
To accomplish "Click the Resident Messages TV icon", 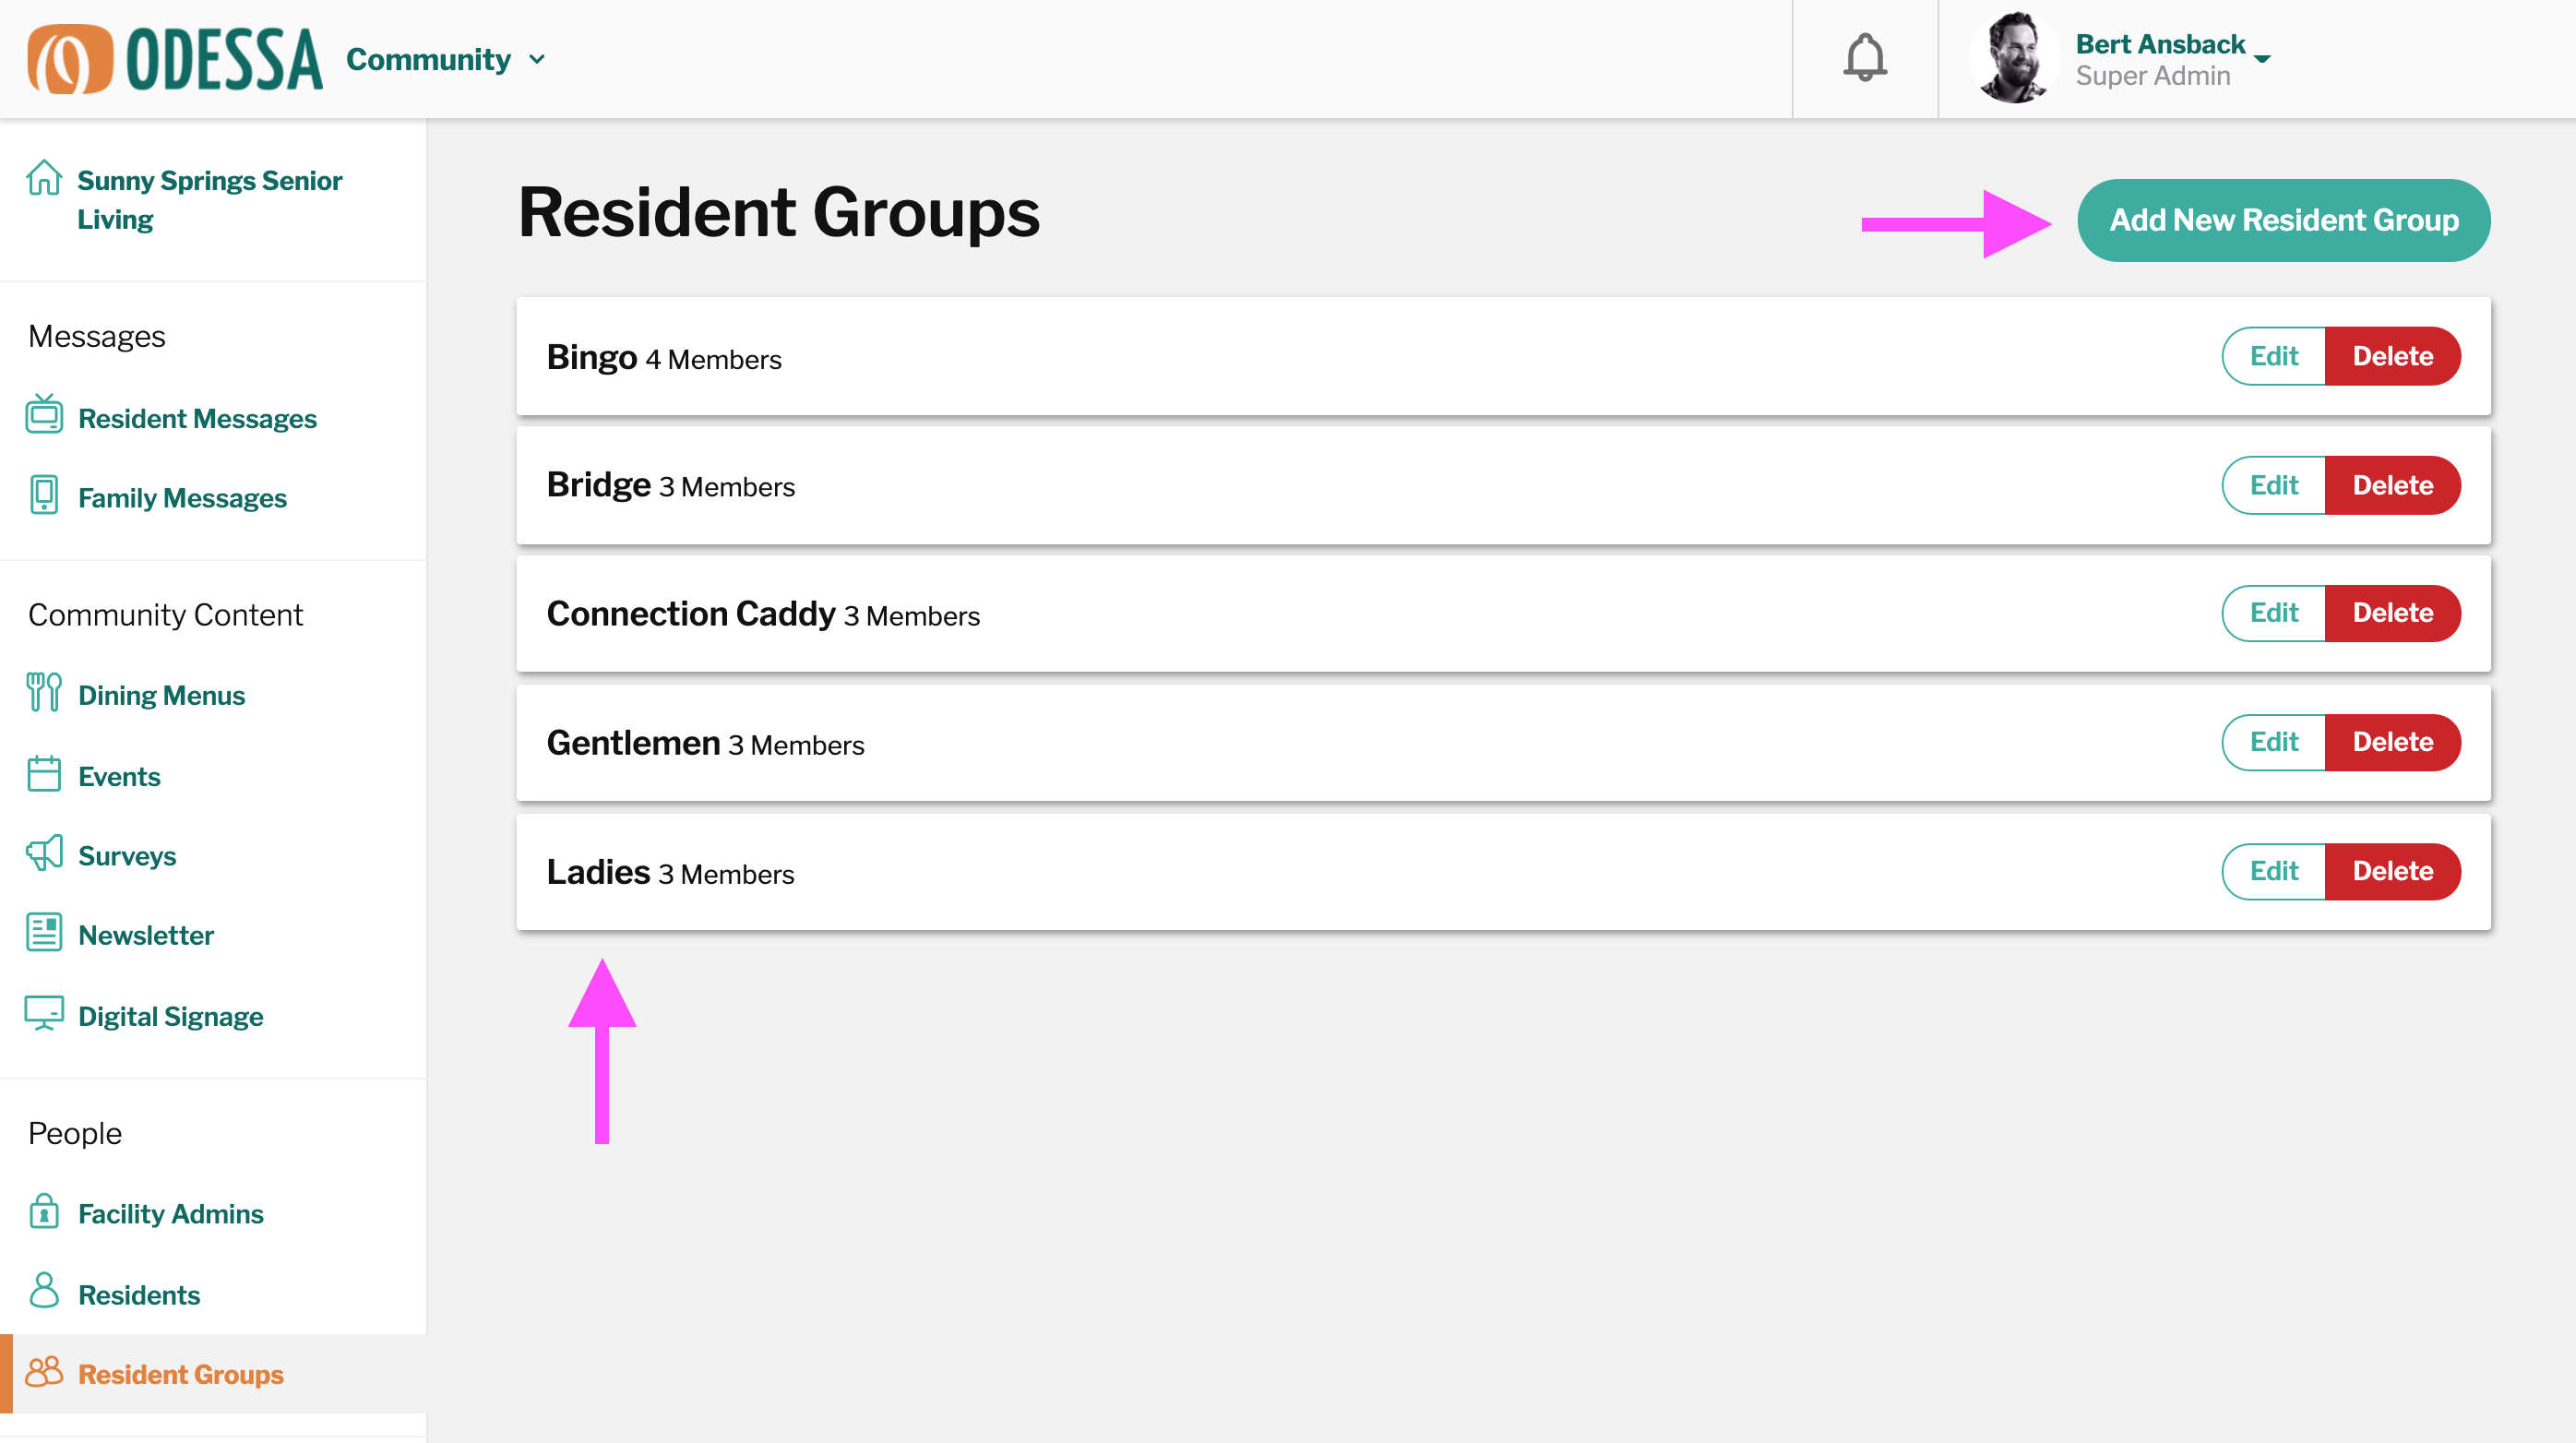I will [44, 414].
